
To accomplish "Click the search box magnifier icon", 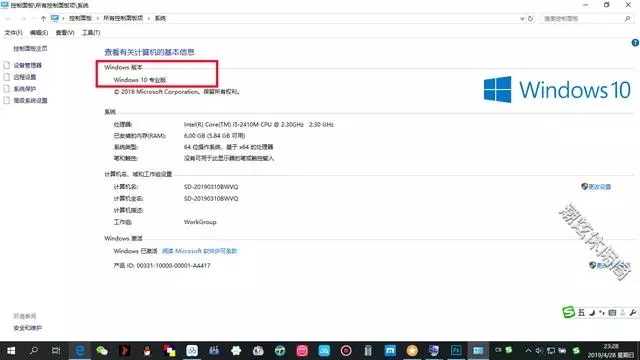I will tap(627, 18).
